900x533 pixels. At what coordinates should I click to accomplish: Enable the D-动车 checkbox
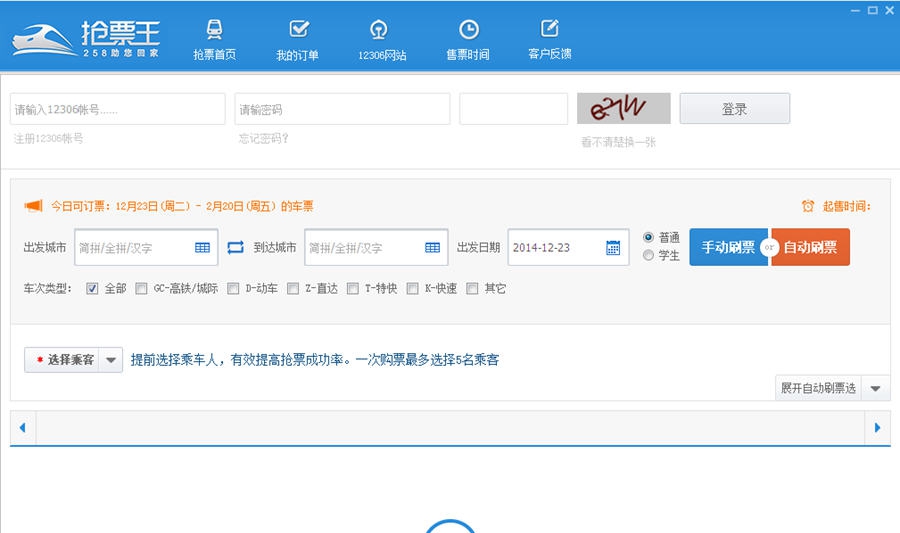(x=233, y=289)
